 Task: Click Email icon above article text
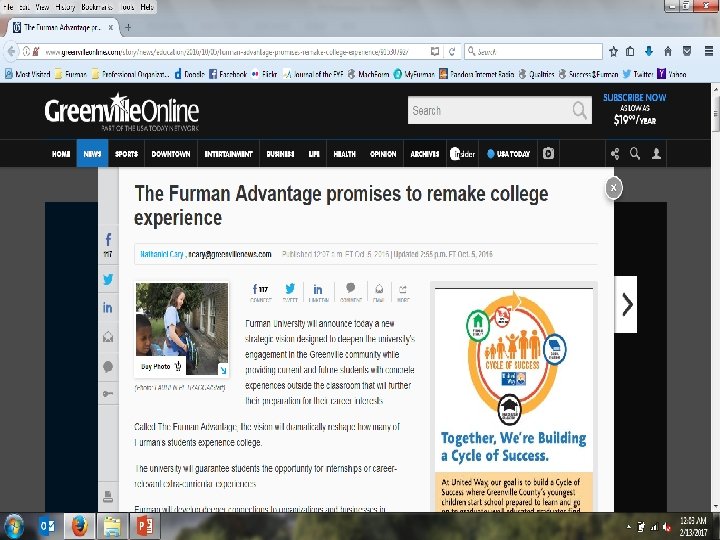pos(379,292)
